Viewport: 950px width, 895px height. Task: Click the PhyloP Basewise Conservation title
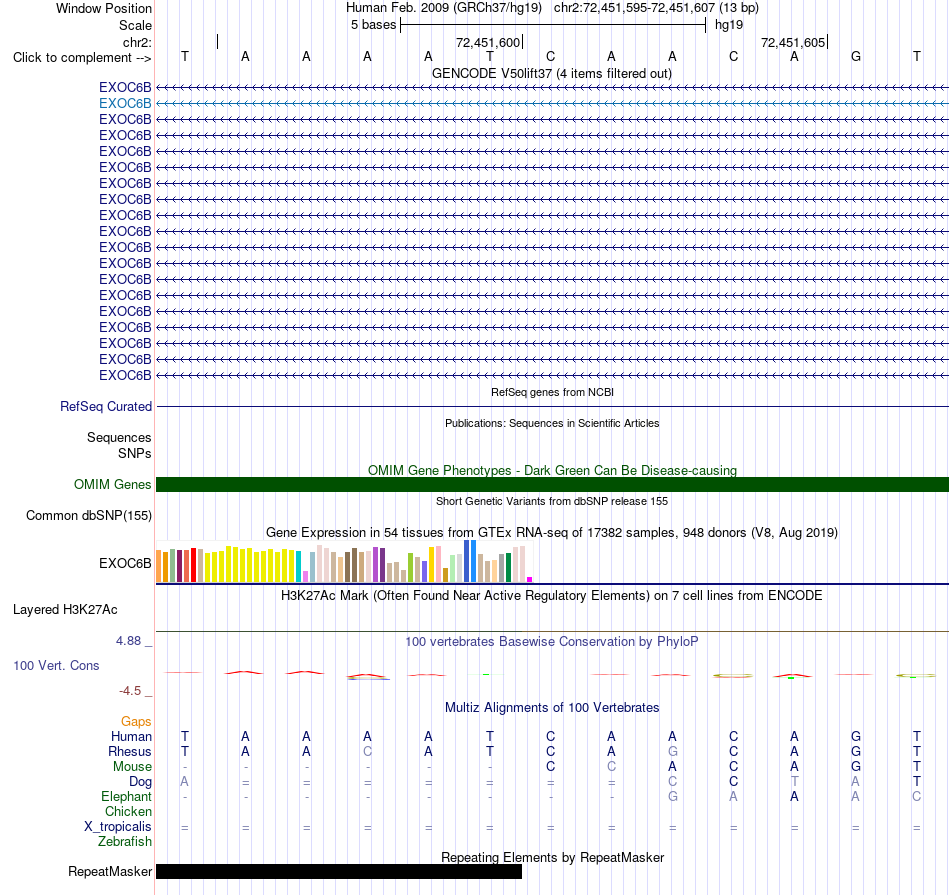(x=551, y=642)
